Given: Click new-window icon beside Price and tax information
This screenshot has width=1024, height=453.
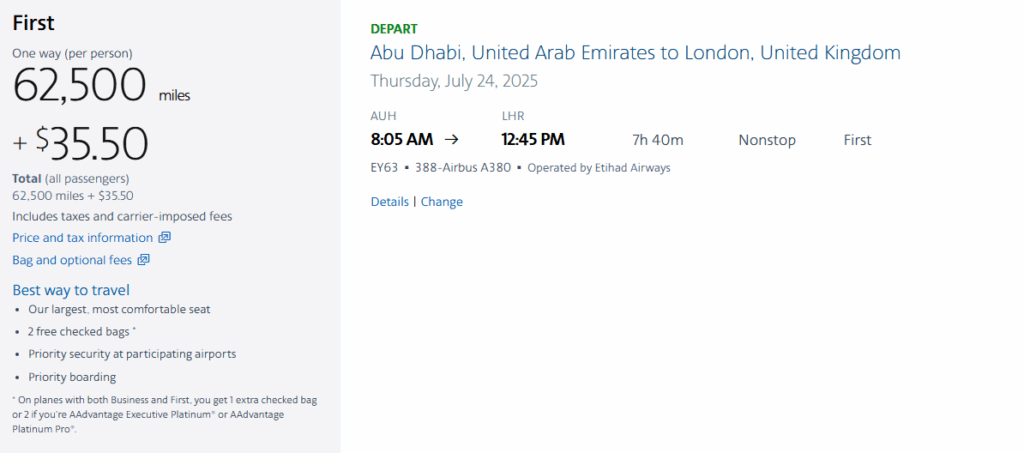Looking at the screenshot, I should 165,238.
